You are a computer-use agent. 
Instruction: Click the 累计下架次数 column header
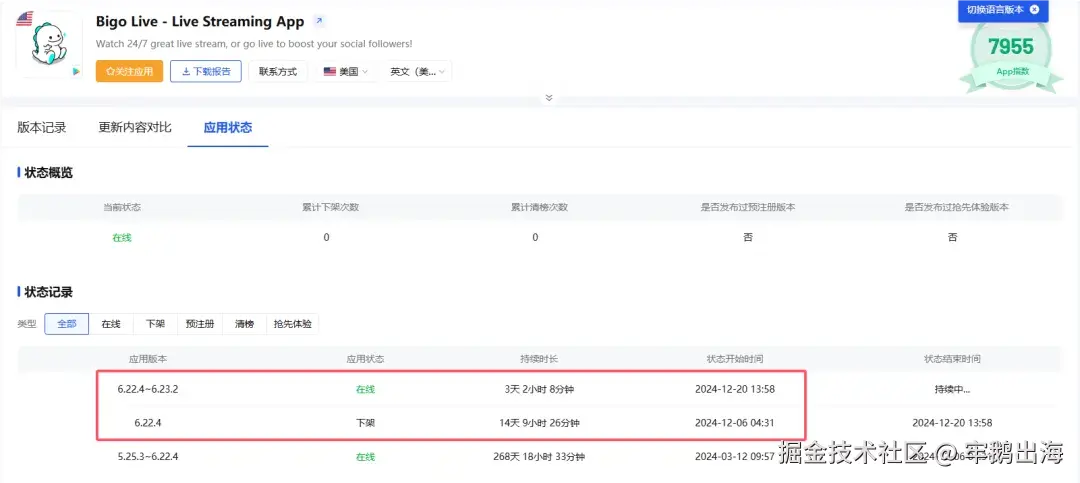click(x=331, y=207)
